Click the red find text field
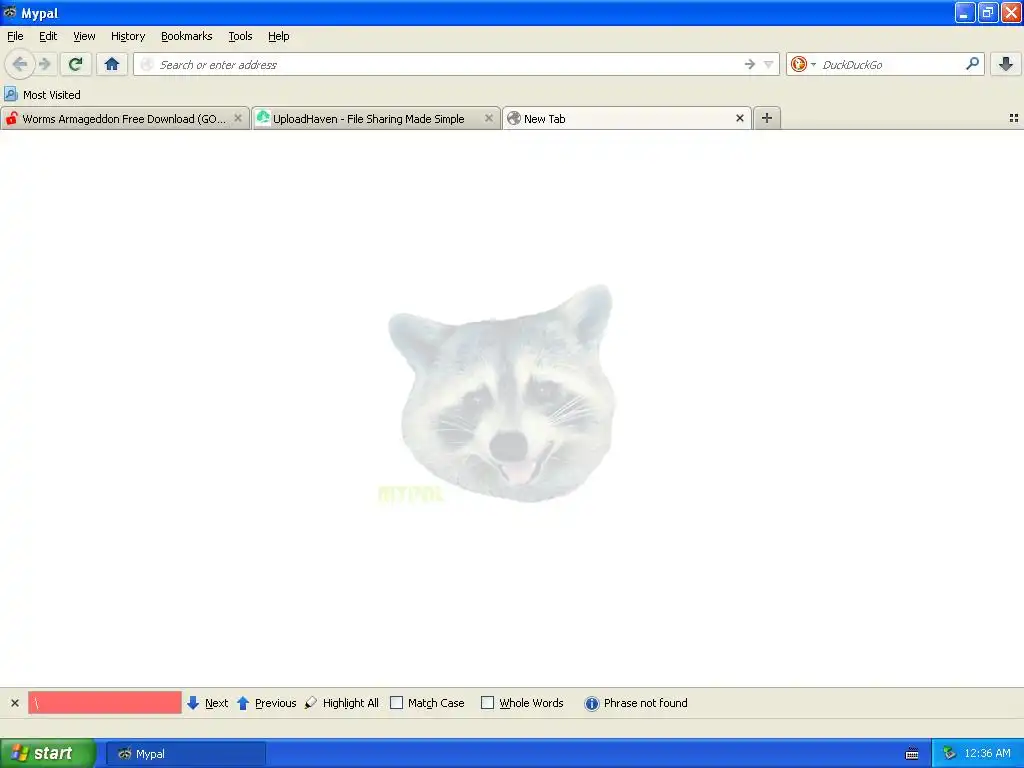Screen dimensions: 1024x768 pyautogui.click(x=104, y=703)
